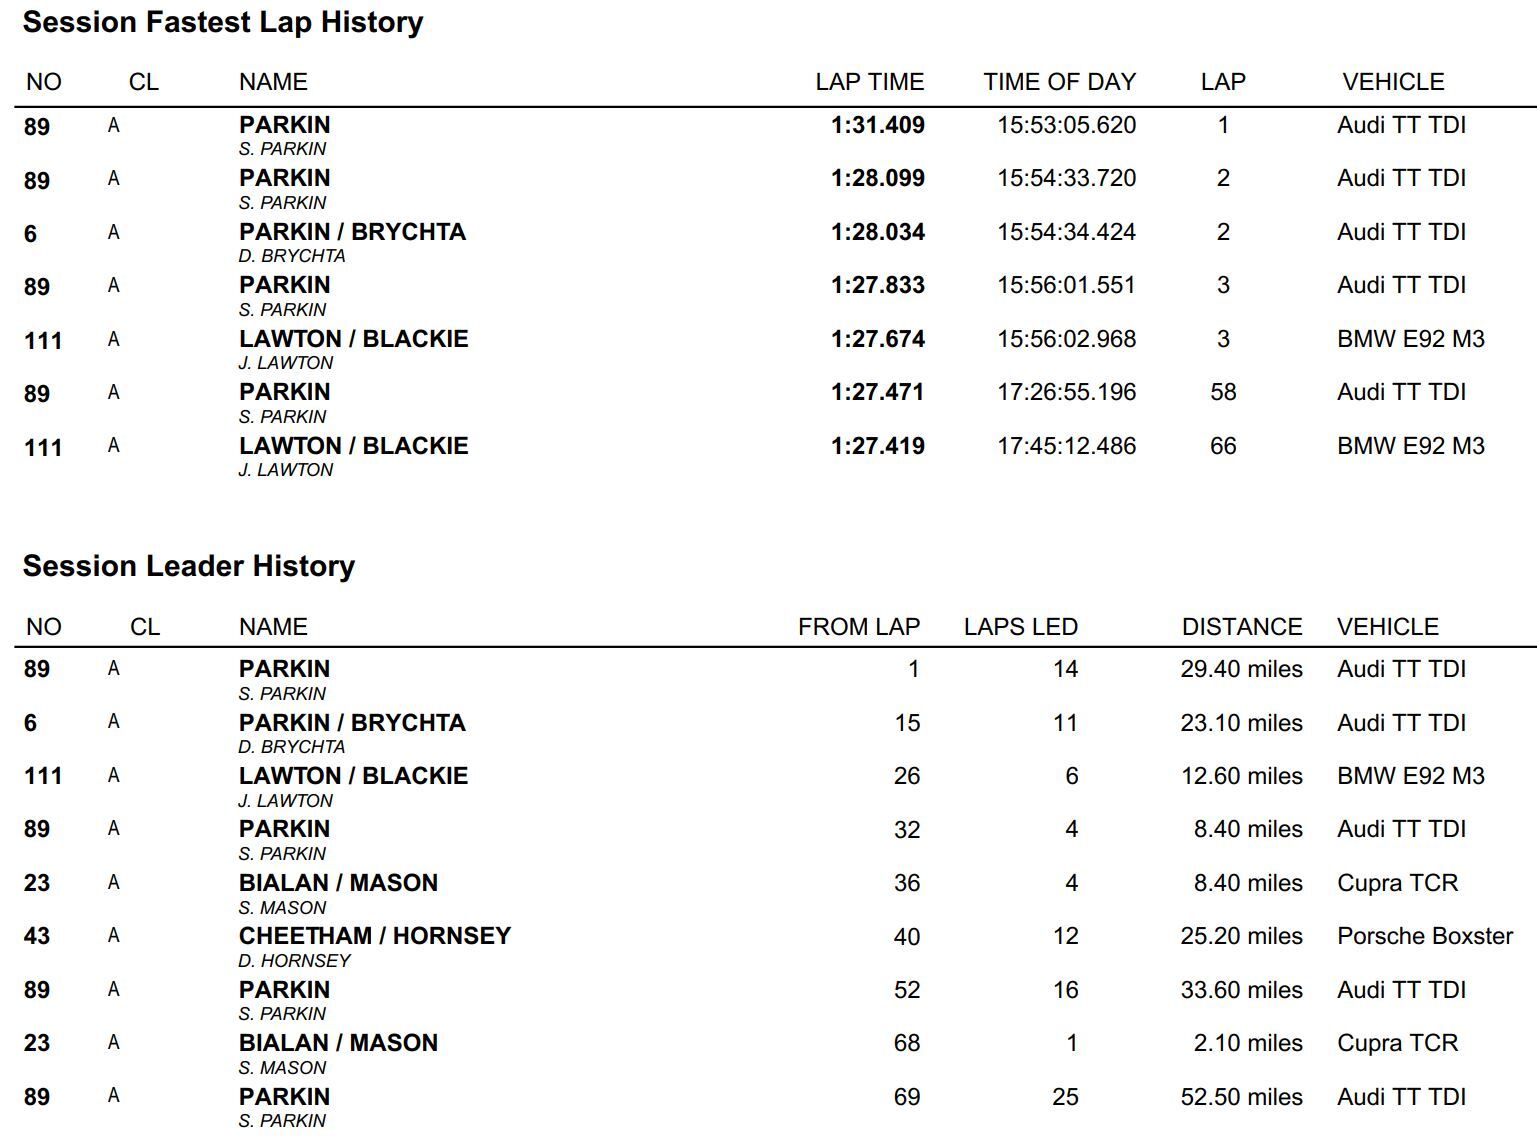1537x1138 pixels.
Task: Click distance value 52.50 miles
Action: pos(1241,1097)
